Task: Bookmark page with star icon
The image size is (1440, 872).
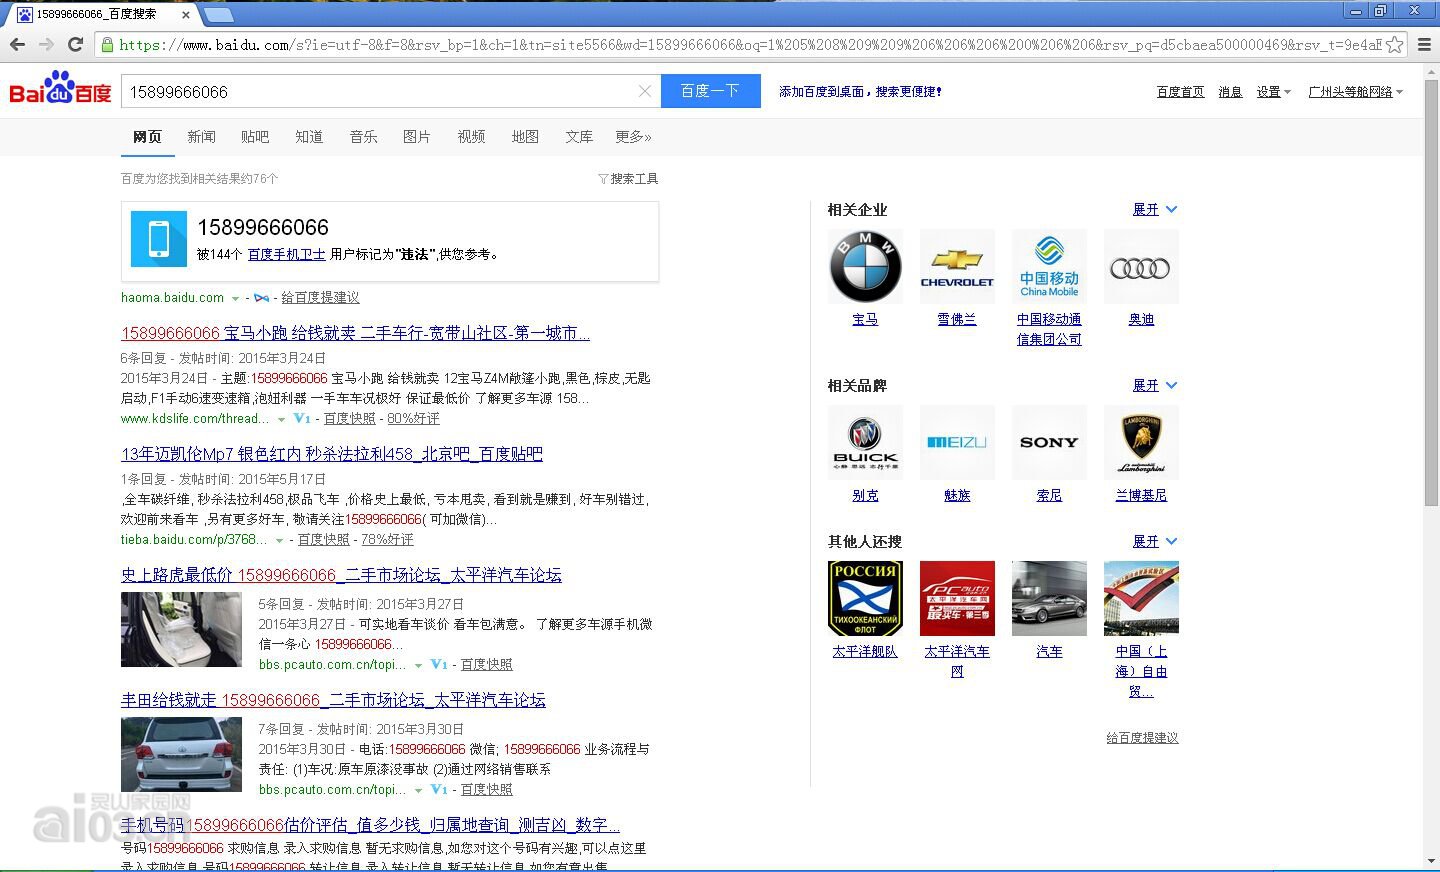Action: click(1394, 44)
